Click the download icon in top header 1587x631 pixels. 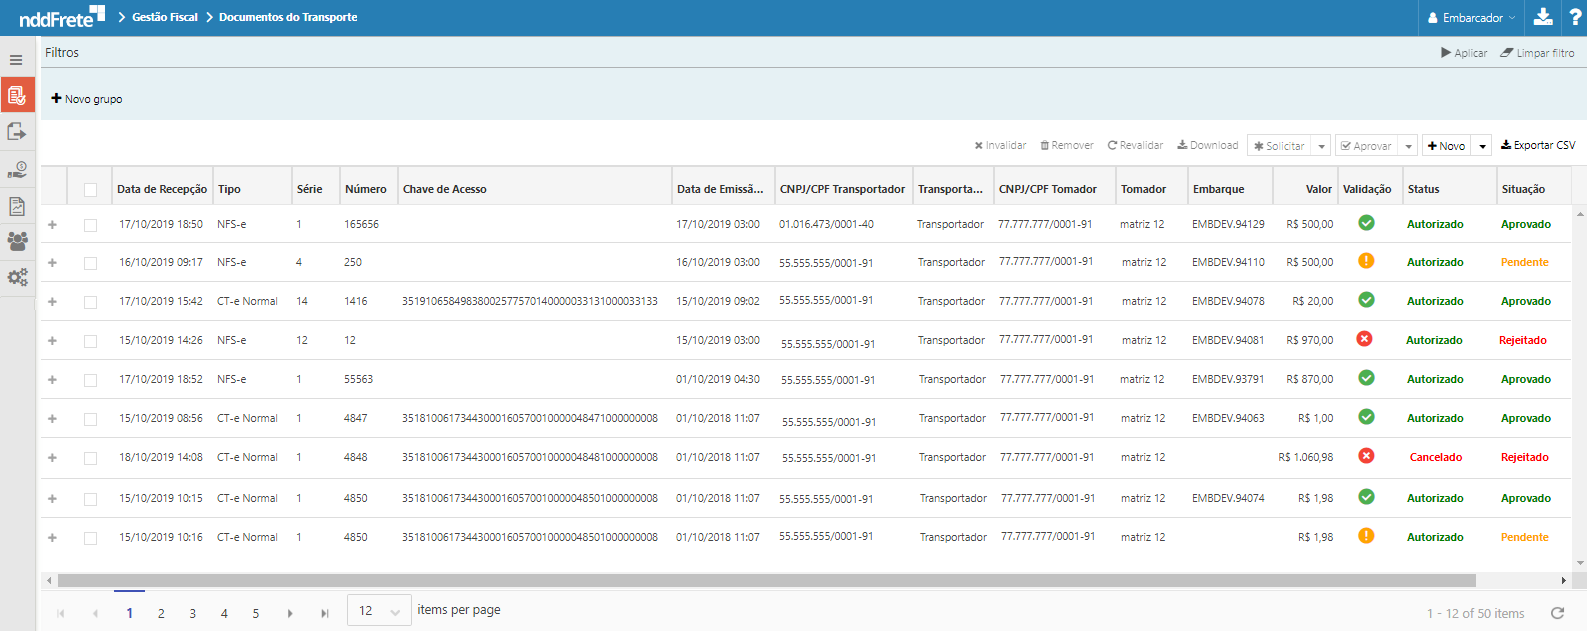coord(1543,17)
